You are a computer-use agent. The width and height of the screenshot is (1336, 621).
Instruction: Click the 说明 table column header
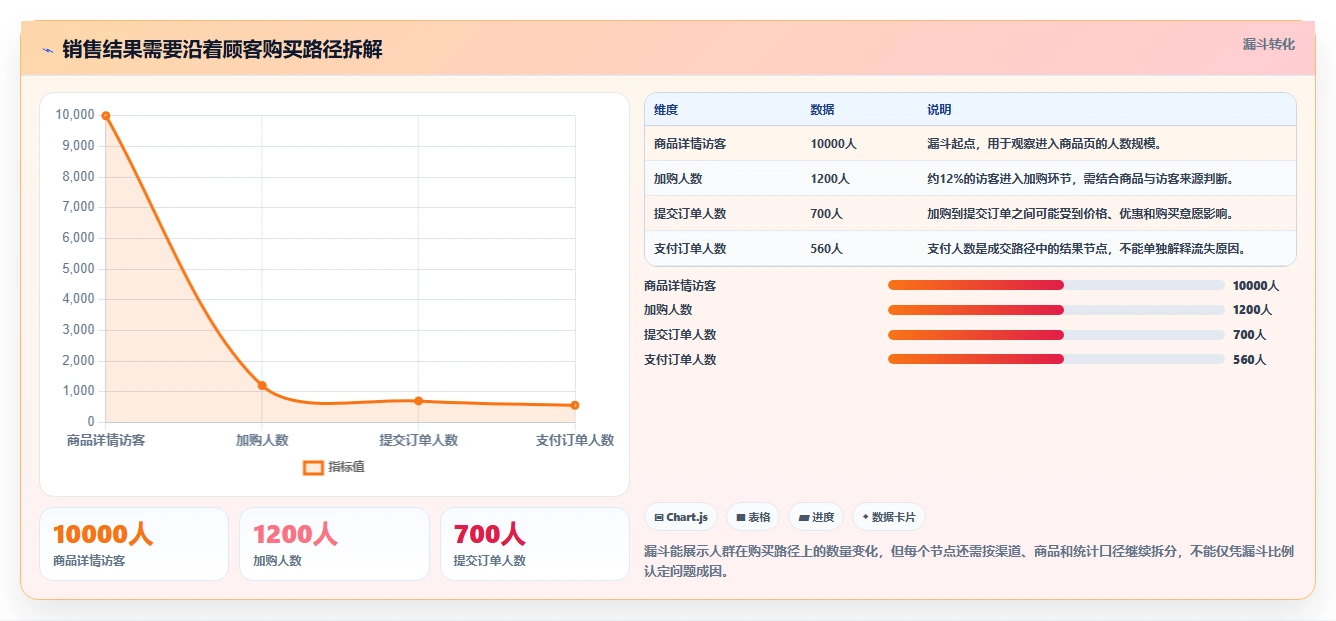[x=939, y=110]
